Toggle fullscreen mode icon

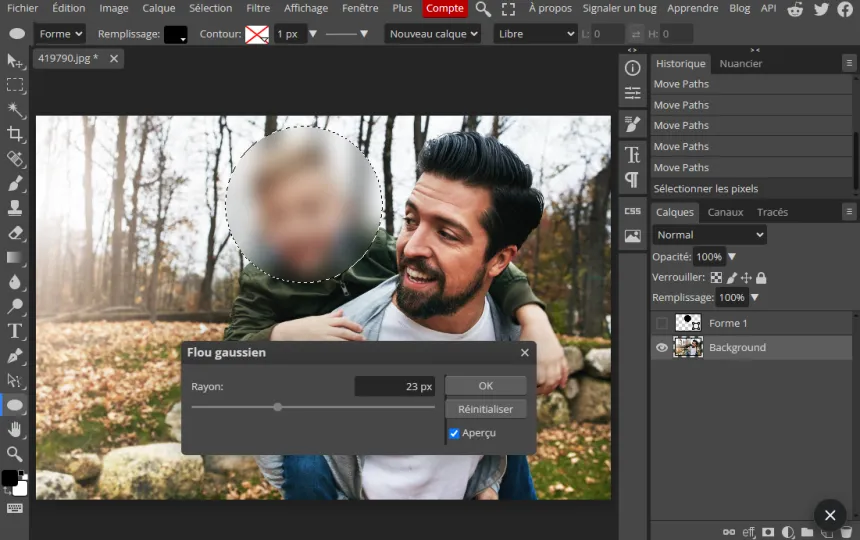click(x=508, y=9)
